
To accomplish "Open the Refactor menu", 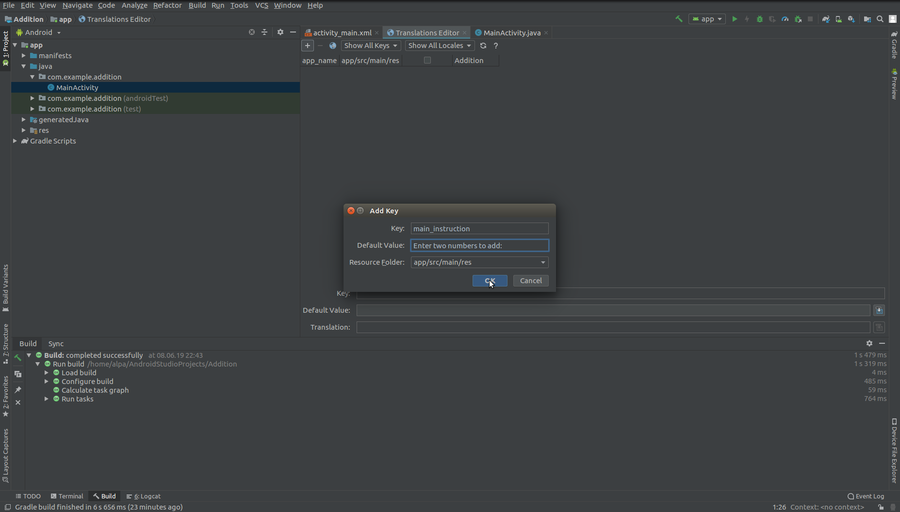I will point(167,5).
